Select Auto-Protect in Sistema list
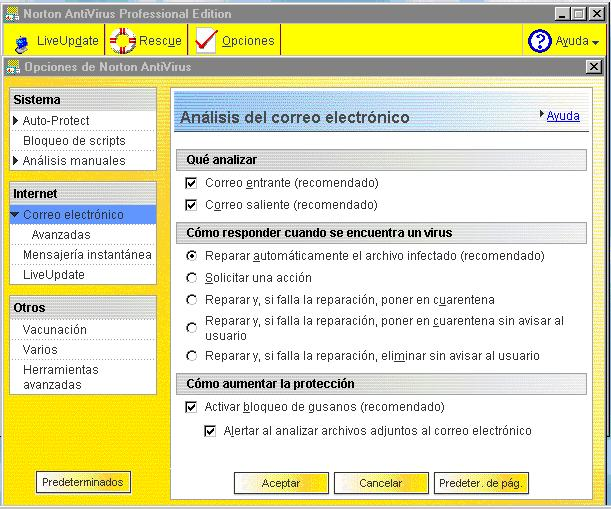Viewport: 611px width, 509px height. pyautogui.click(x=56, y=121)
